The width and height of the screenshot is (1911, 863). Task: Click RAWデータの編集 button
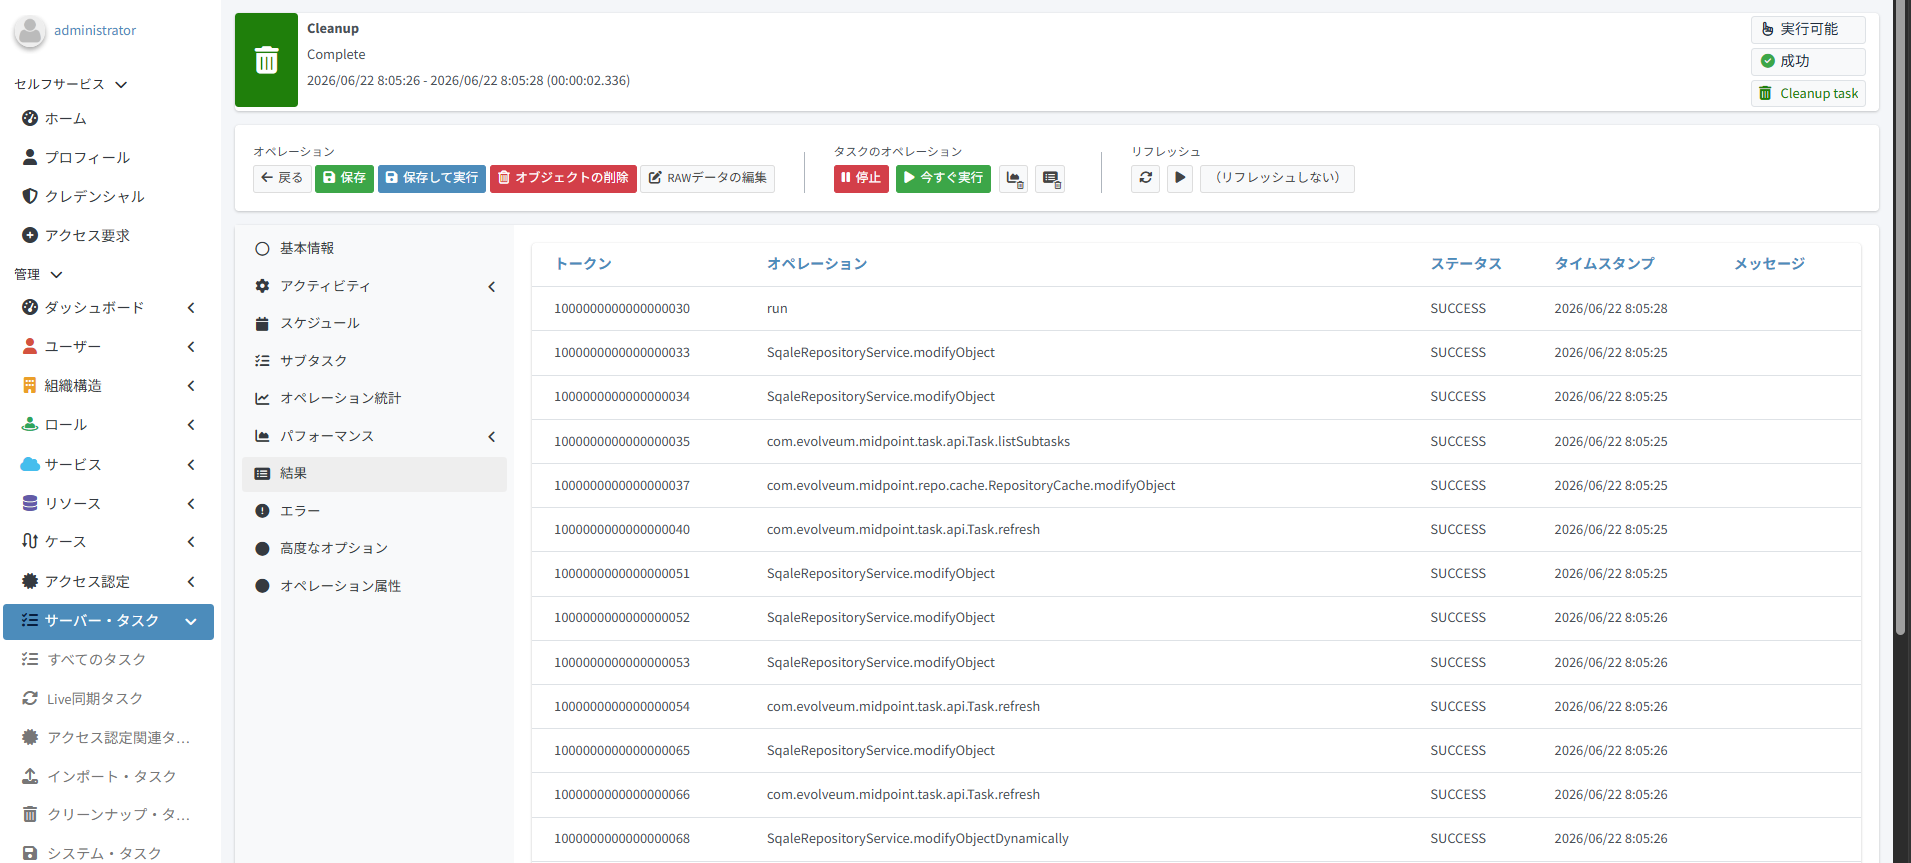(708, 178)
